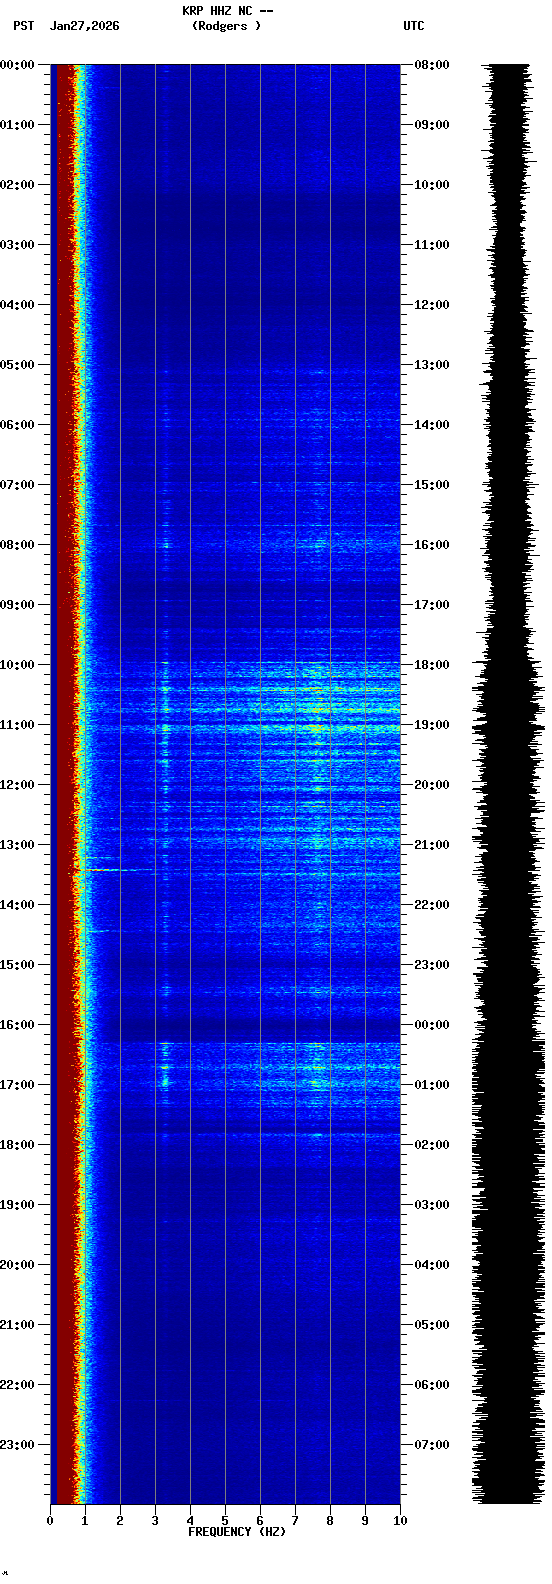
Task: Click the '08:00' PST time label
Action: coord(17,545)
